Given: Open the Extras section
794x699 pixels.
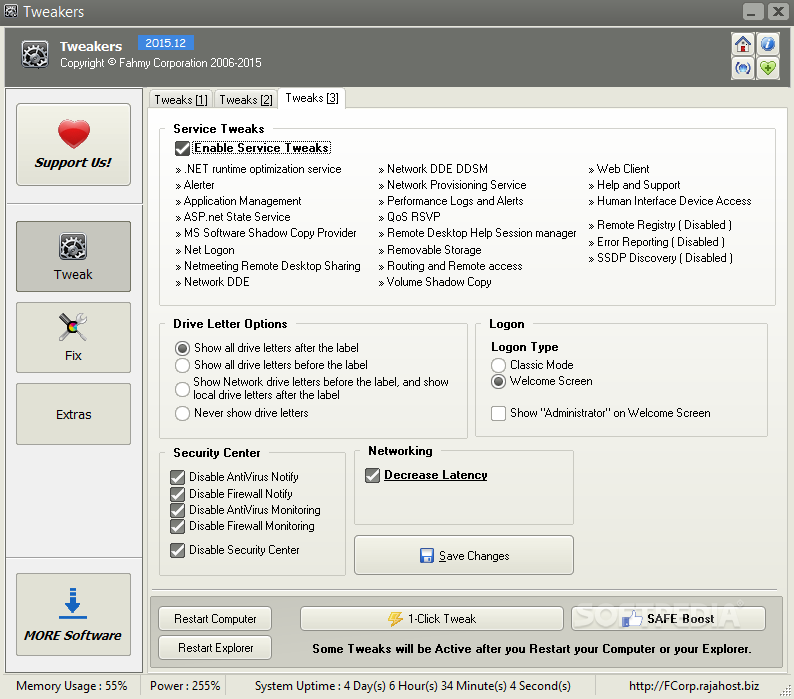Looking at the screenshot, I should click(73, 414).
